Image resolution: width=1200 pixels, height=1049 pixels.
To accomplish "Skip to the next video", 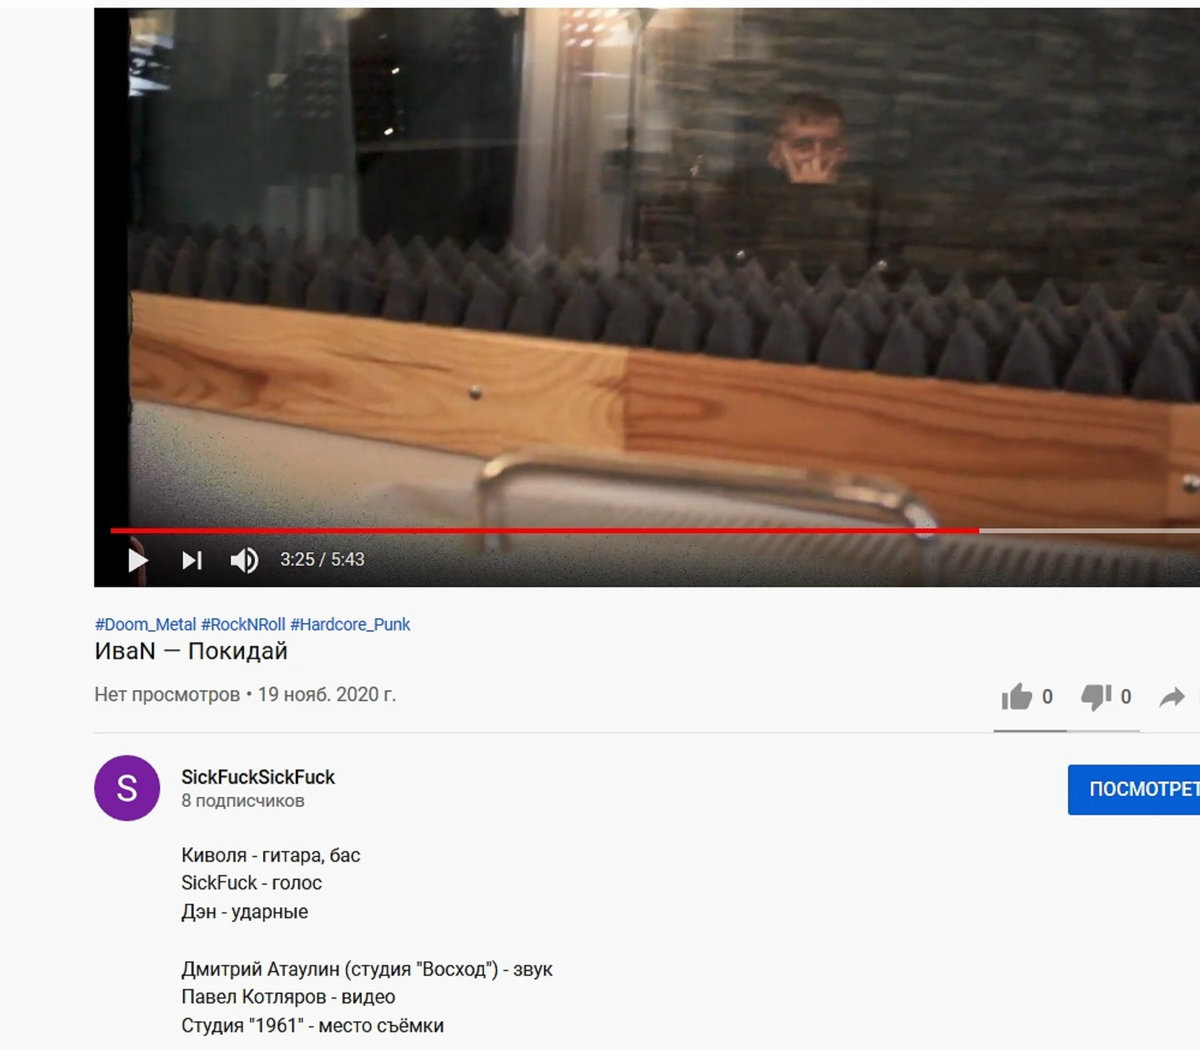I will pos(192,560).
